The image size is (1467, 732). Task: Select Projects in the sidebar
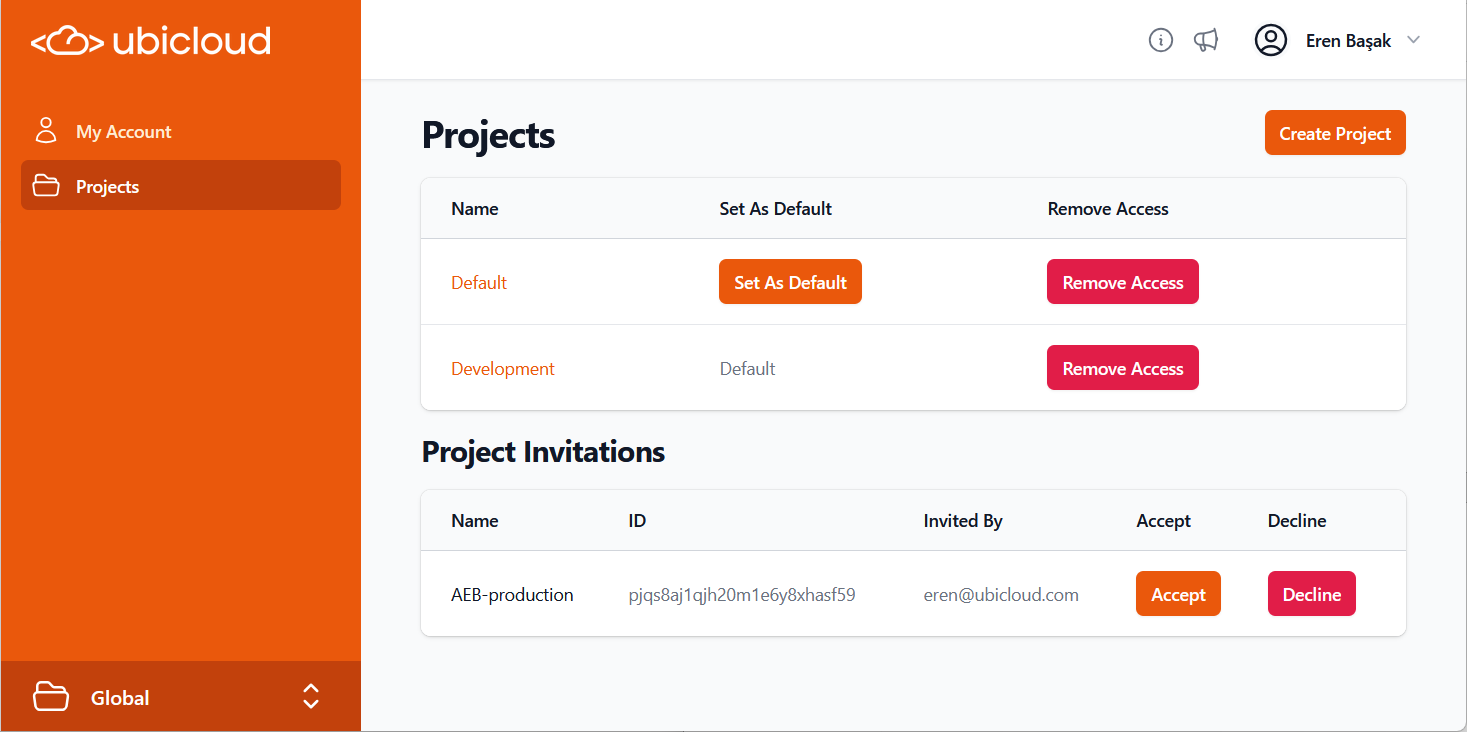tap(108, 186)
